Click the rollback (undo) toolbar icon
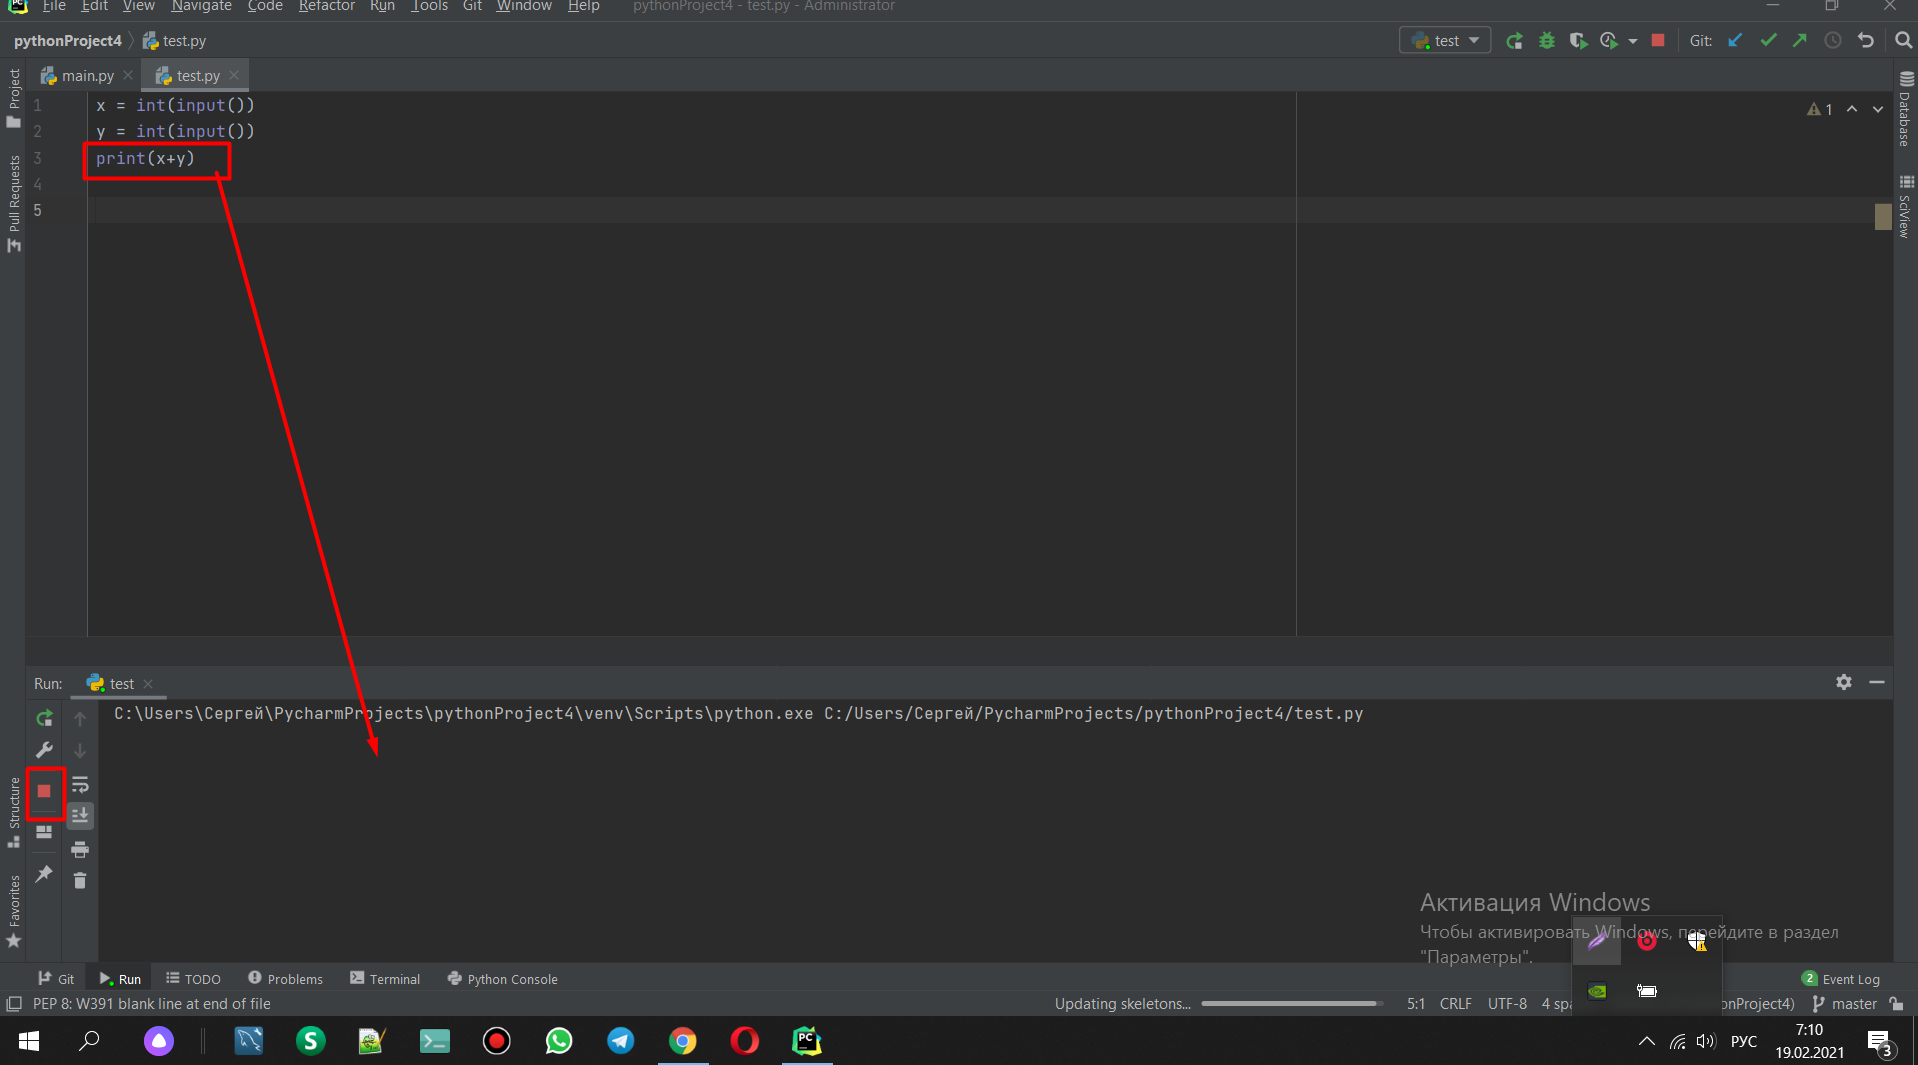 pos(1865,41)
